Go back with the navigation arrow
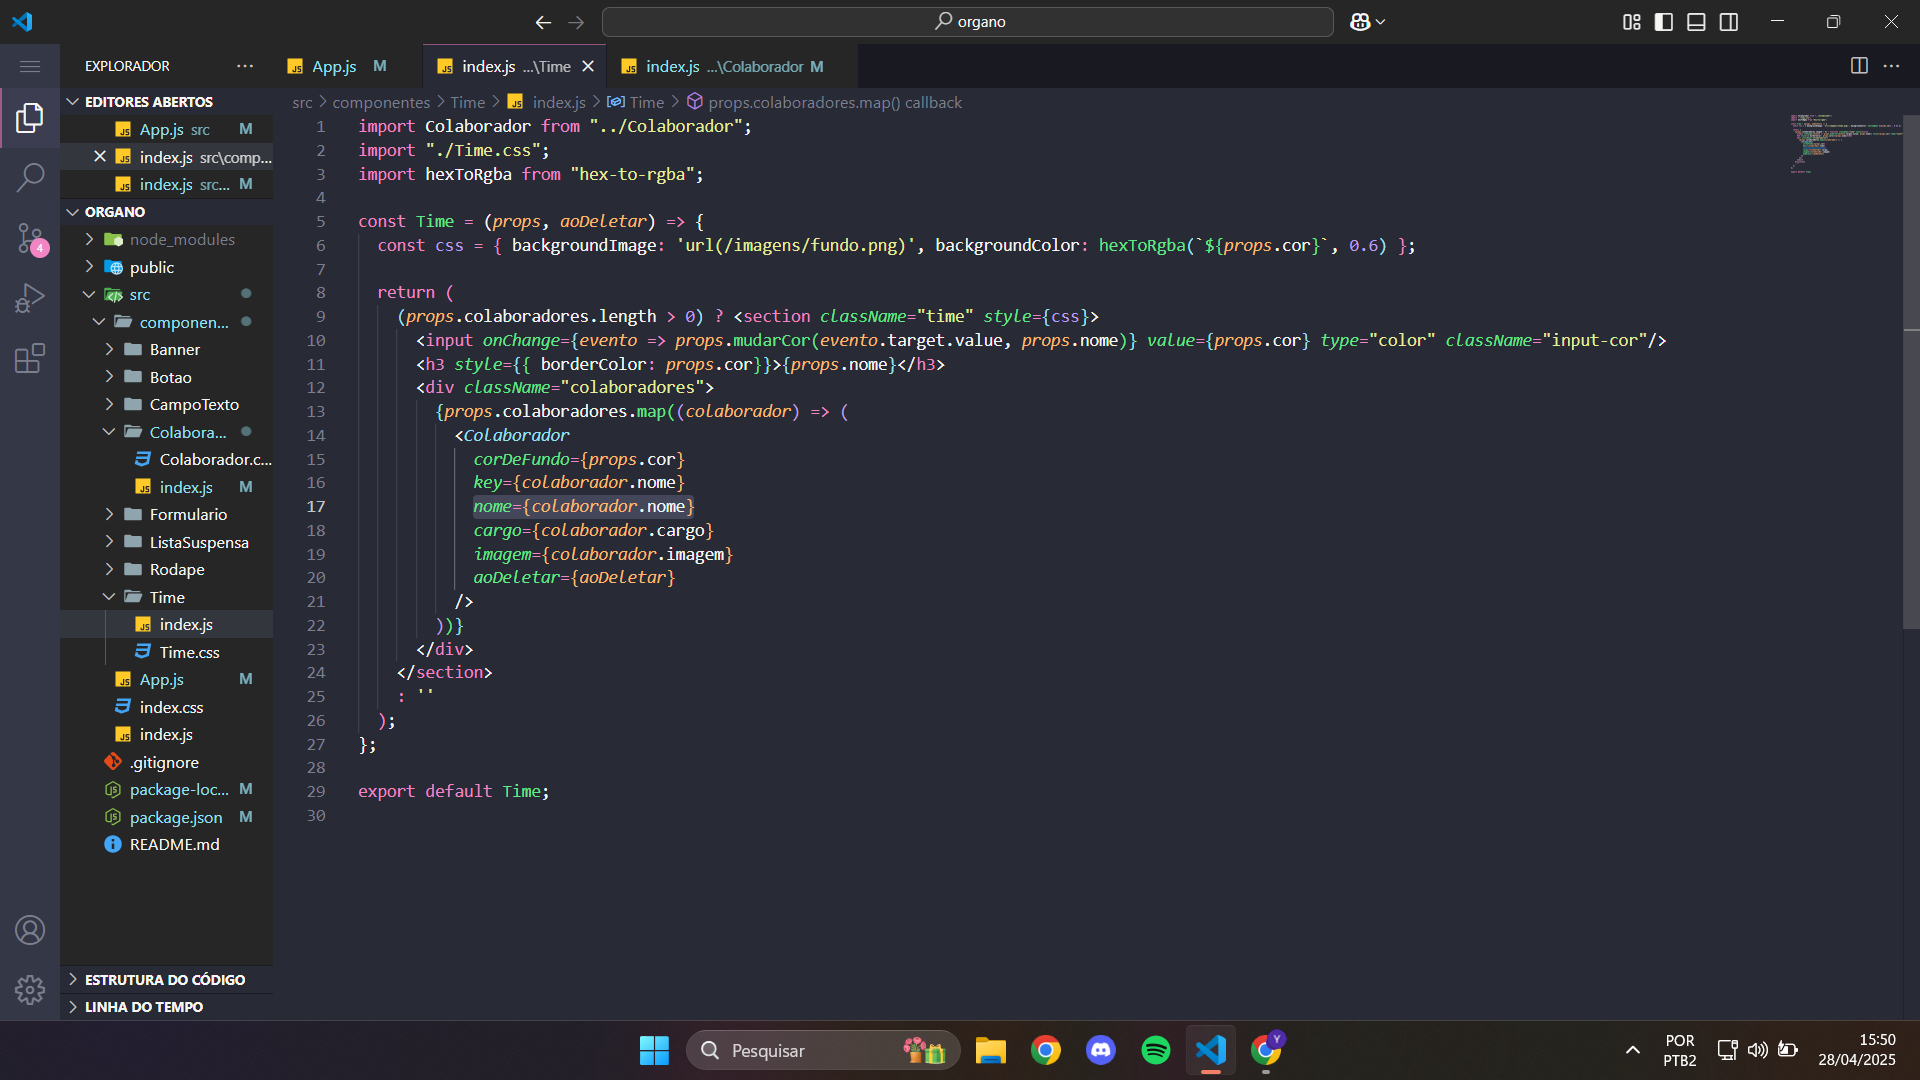Screen dimensions: 1920x1080 pos(543,22)
